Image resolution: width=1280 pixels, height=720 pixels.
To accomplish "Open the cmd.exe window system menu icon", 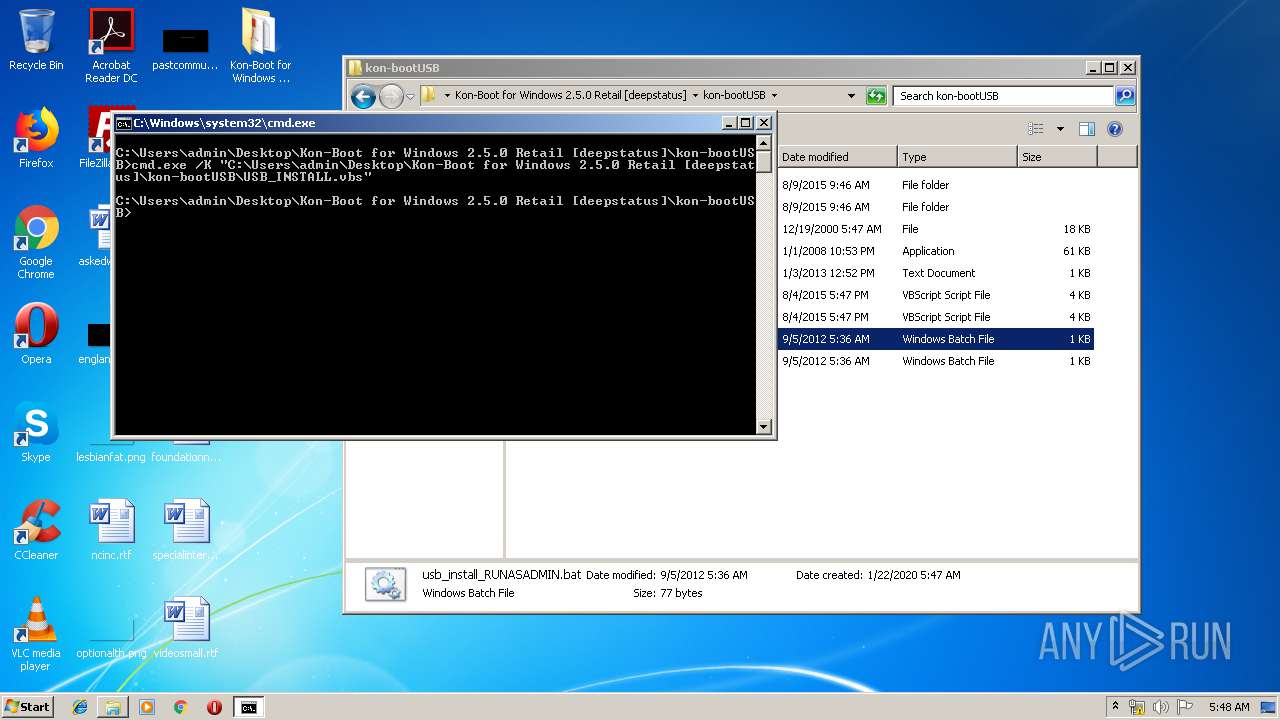I will click(x=124, y=123).
